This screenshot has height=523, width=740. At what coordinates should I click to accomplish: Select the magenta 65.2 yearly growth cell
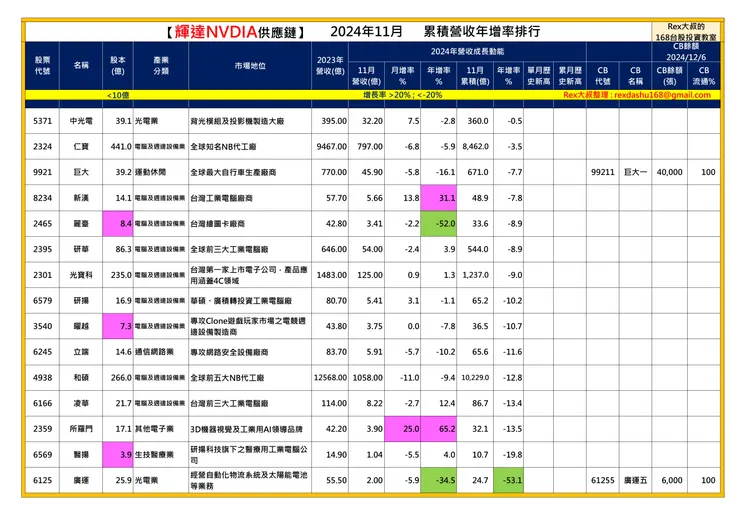pos(439,429)
